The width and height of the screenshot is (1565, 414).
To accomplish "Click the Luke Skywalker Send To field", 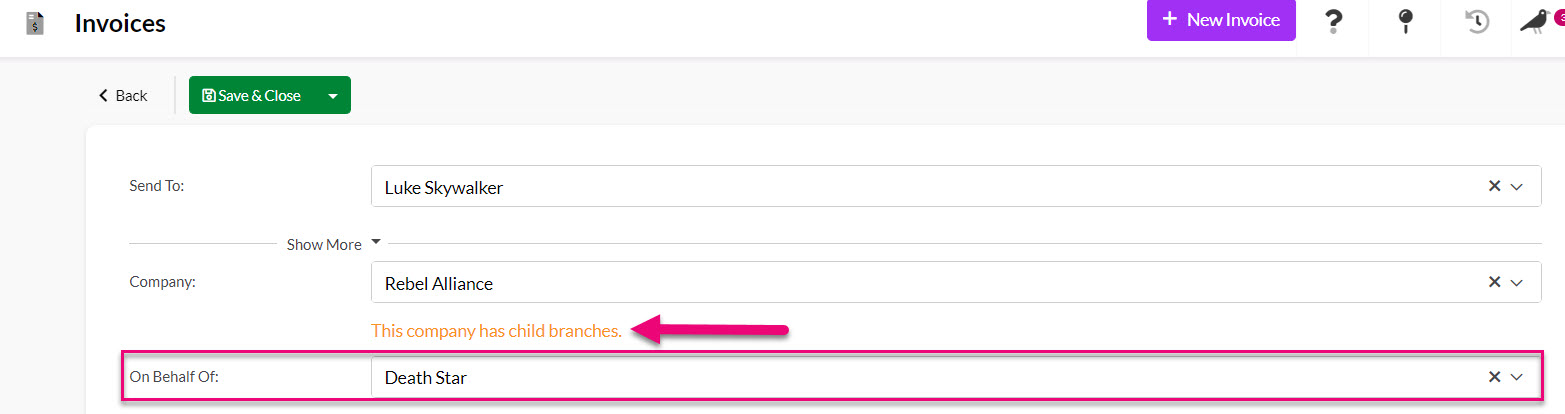I will 955,186.
